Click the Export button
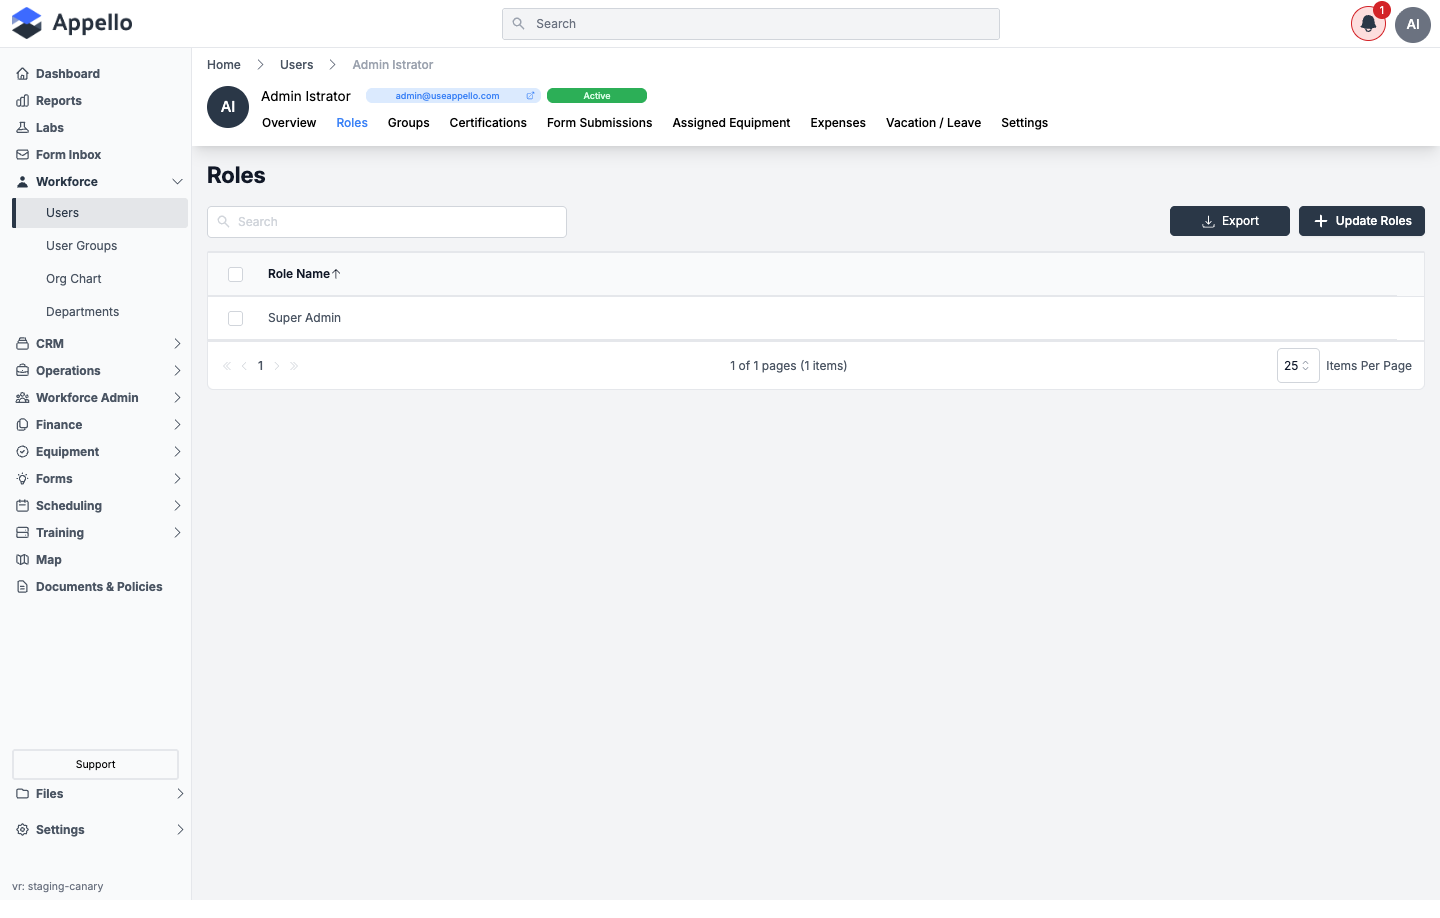This screenshot has height=918, width=1440. pos(1230,221)
